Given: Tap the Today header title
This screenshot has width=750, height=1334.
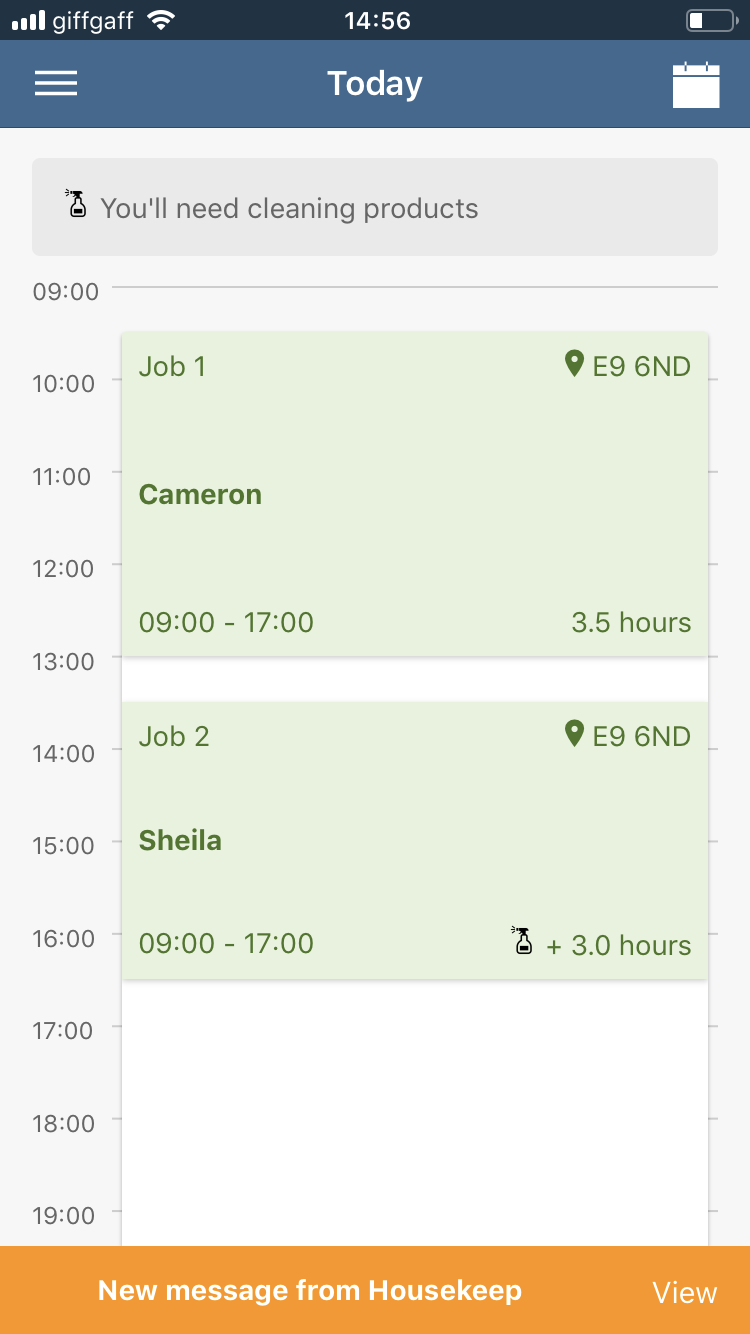Looking at the screenshot, I should point(375,84).
